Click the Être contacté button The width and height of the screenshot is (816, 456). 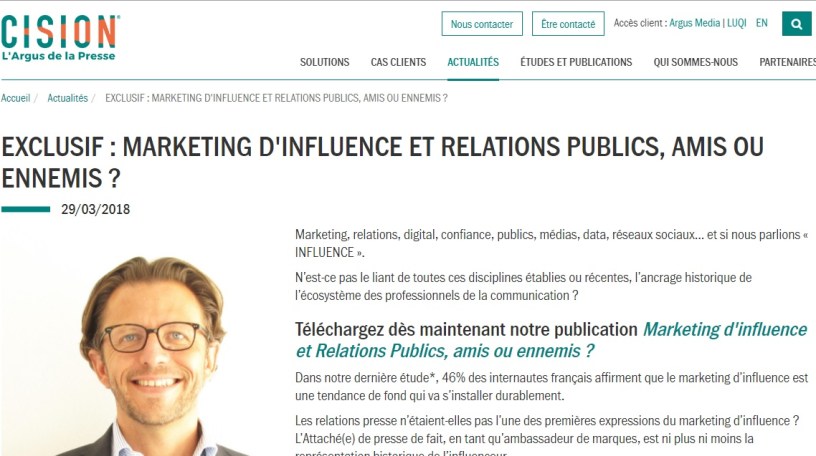(x=568, y=24)
